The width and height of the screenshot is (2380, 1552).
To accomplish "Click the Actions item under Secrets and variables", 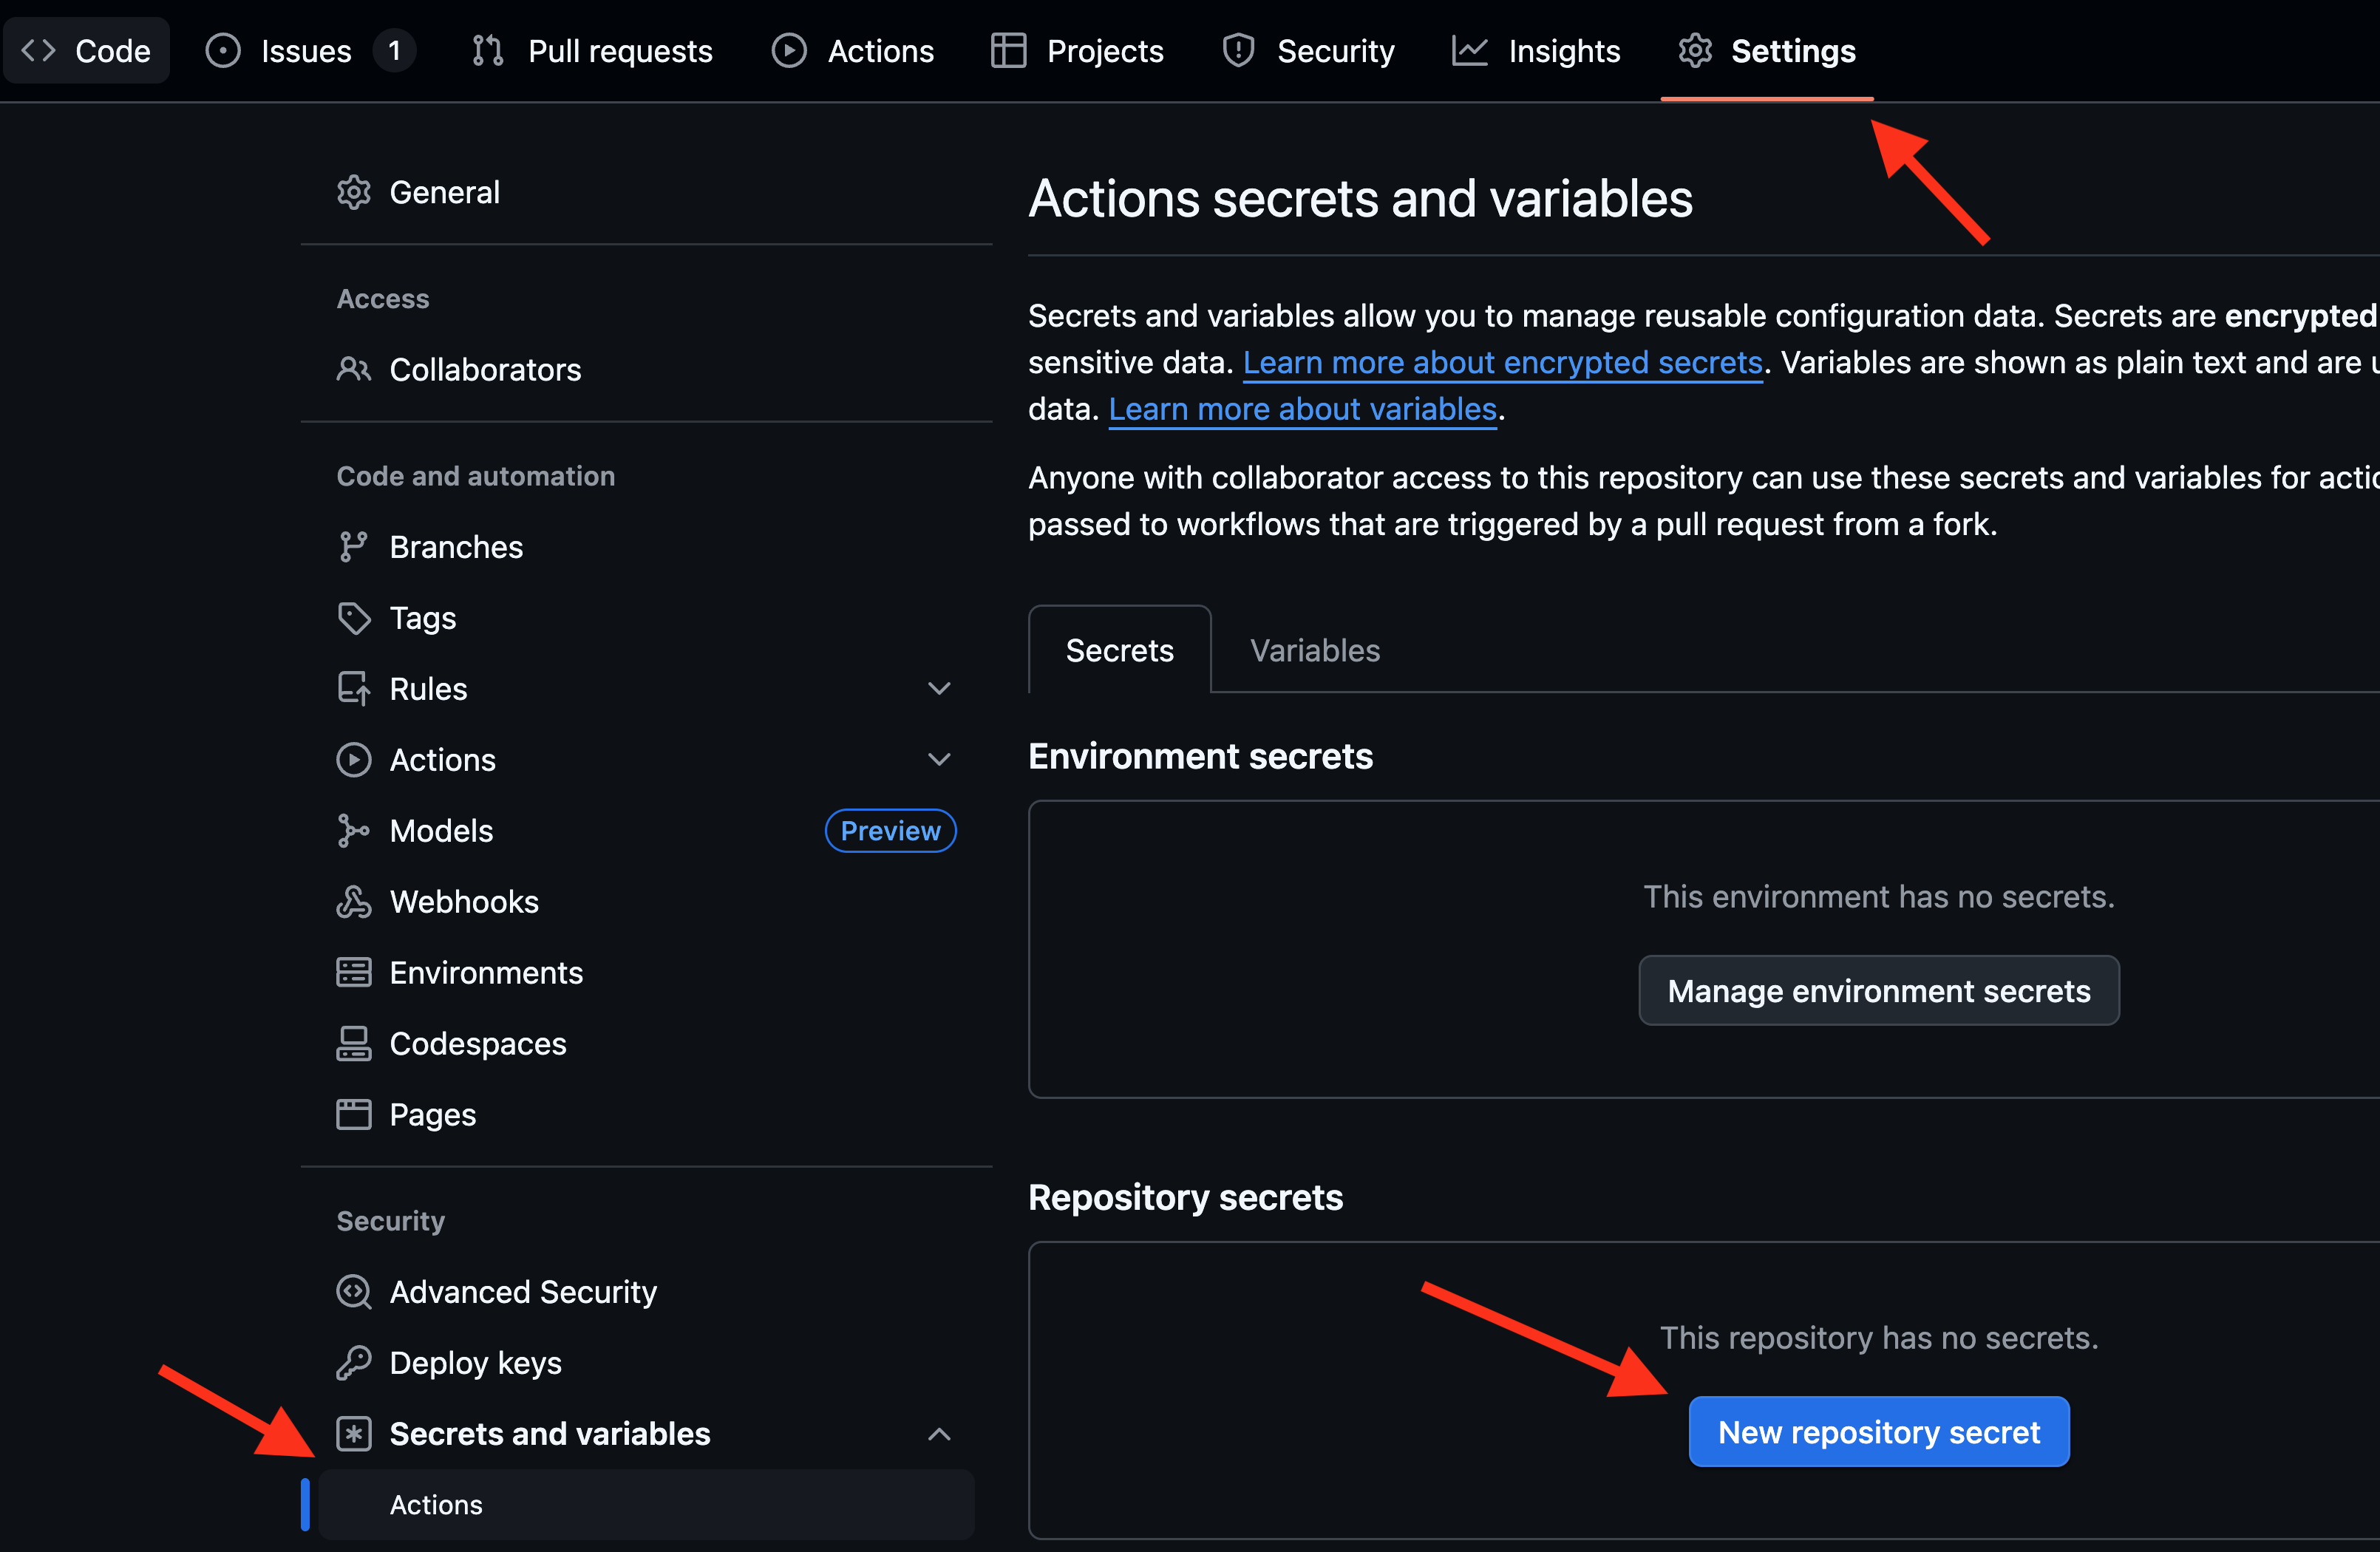I will 435,1504.
